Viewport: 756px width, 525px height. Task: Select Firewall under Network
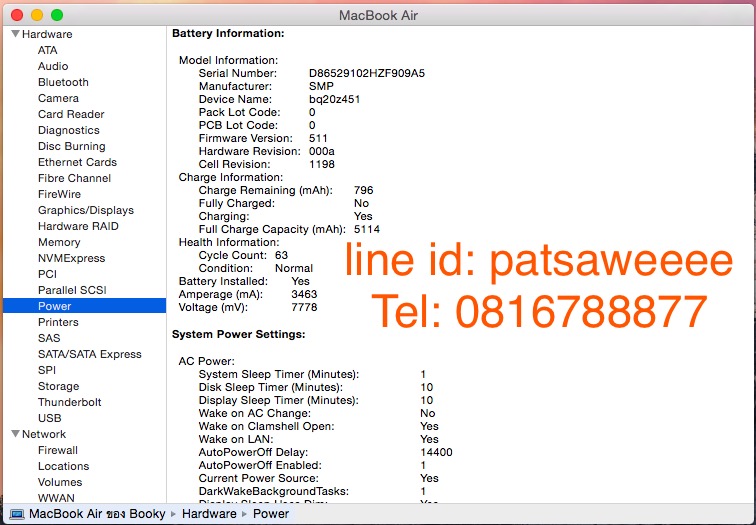coord(58,450)
